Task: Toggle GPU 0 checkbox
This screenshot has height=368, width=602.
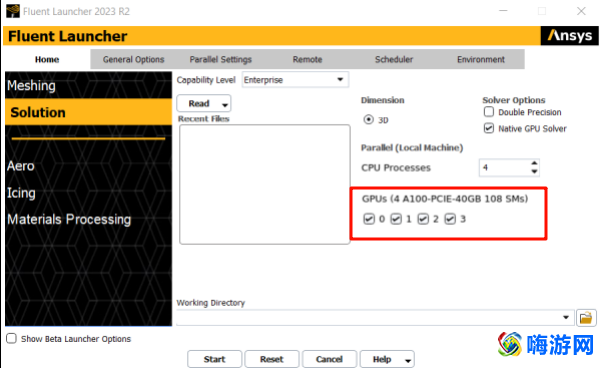Action: click(x=369, y=219)
